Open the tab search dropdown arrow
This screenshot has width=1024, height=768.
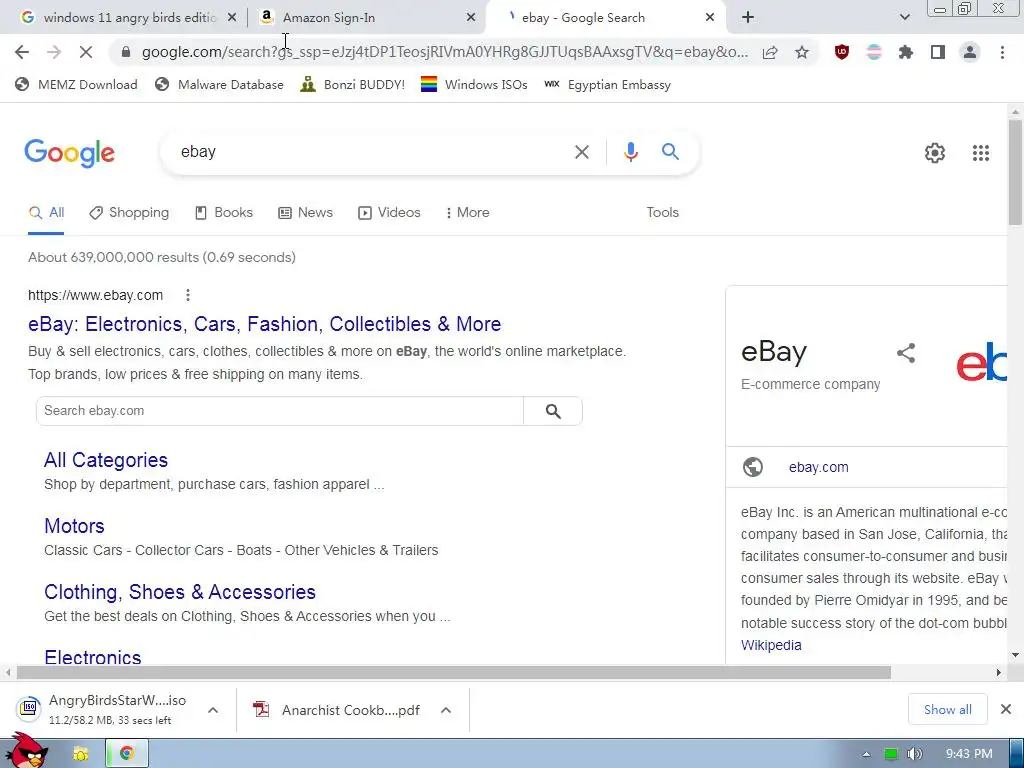904,18
